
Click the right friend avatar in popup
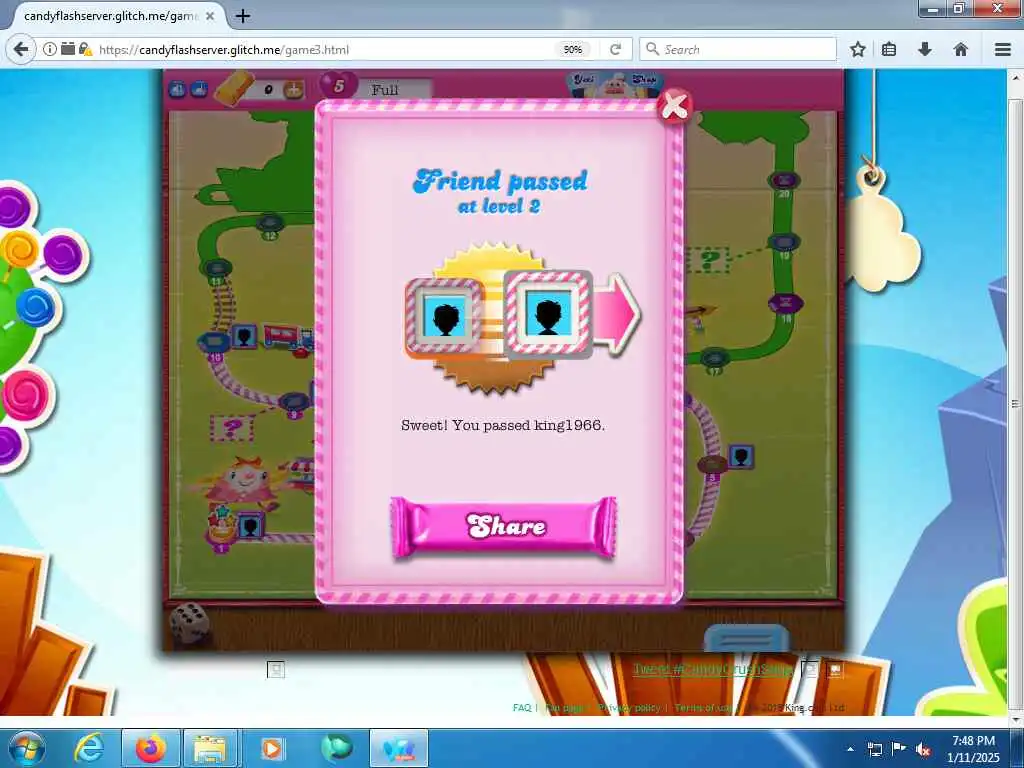tap(549, 313)
